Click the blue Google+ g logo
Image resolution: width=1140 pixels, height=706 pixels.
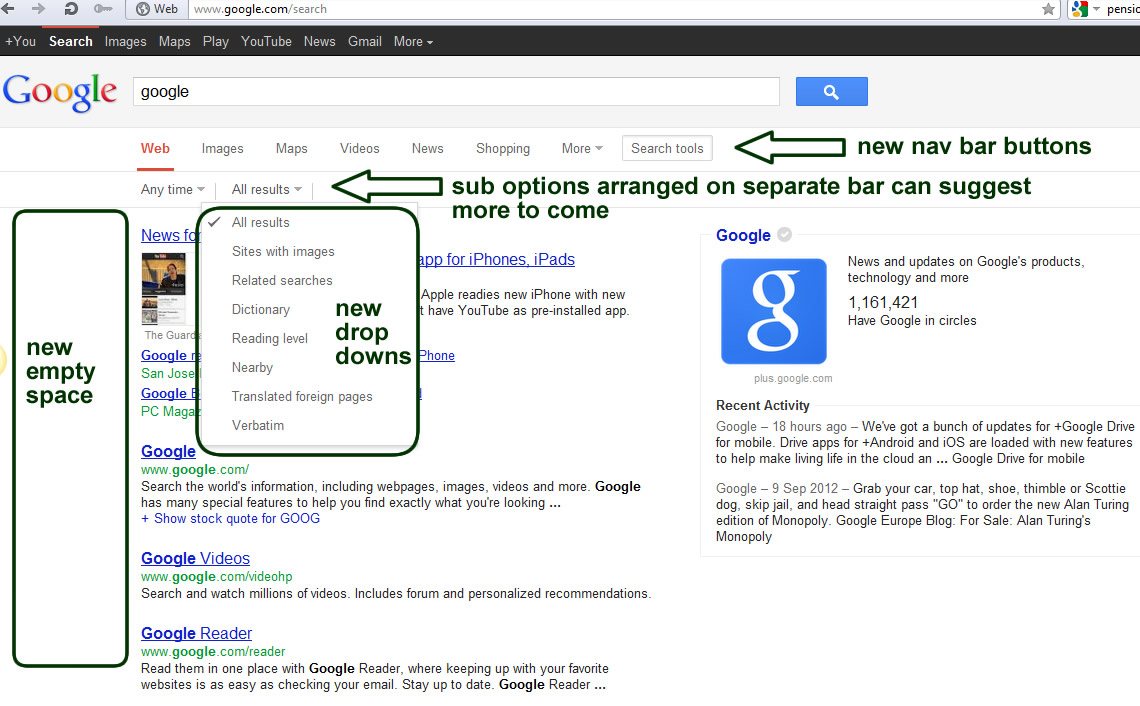tap(774, 311)
